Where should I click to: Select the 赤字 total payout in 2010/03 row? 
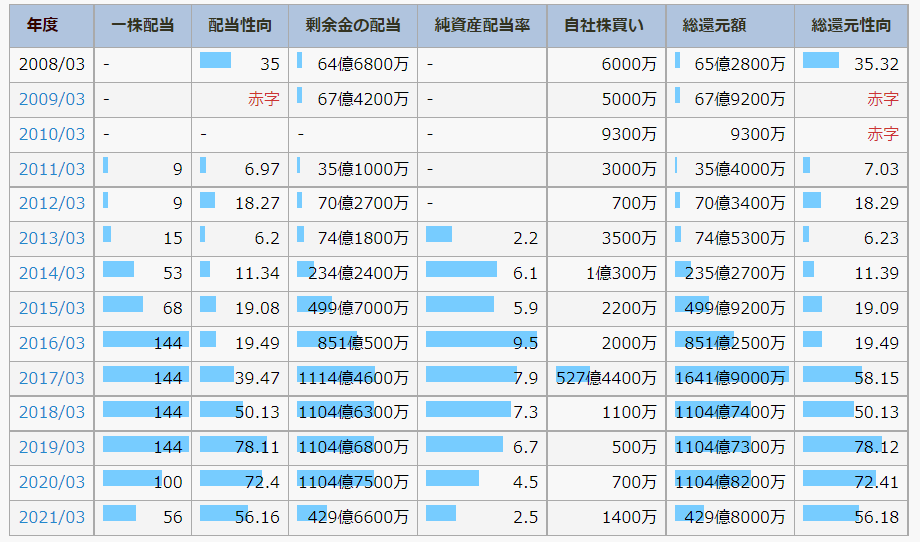tap(883, 134)
